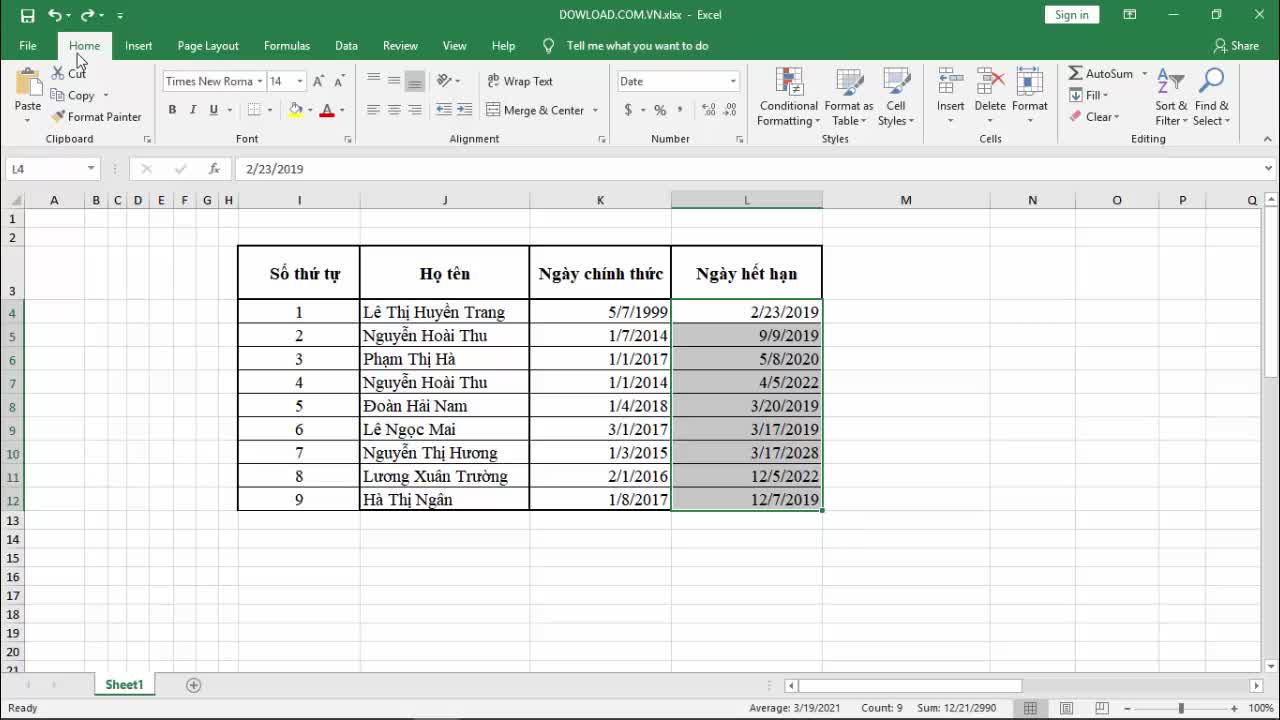Apply comma style
Viewport: 1280px width, 720px height.
click(x=681, y=110)
